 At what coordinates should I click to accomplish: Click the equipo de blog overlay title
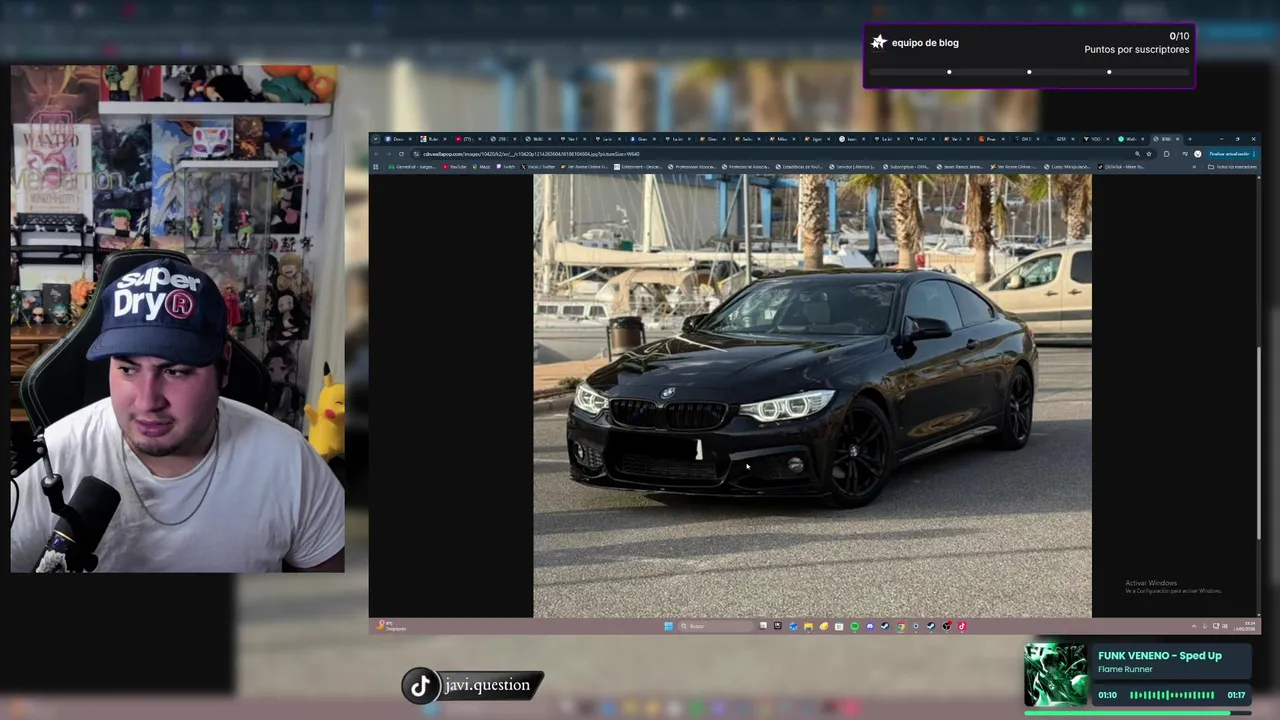click(x=925, y=43)
